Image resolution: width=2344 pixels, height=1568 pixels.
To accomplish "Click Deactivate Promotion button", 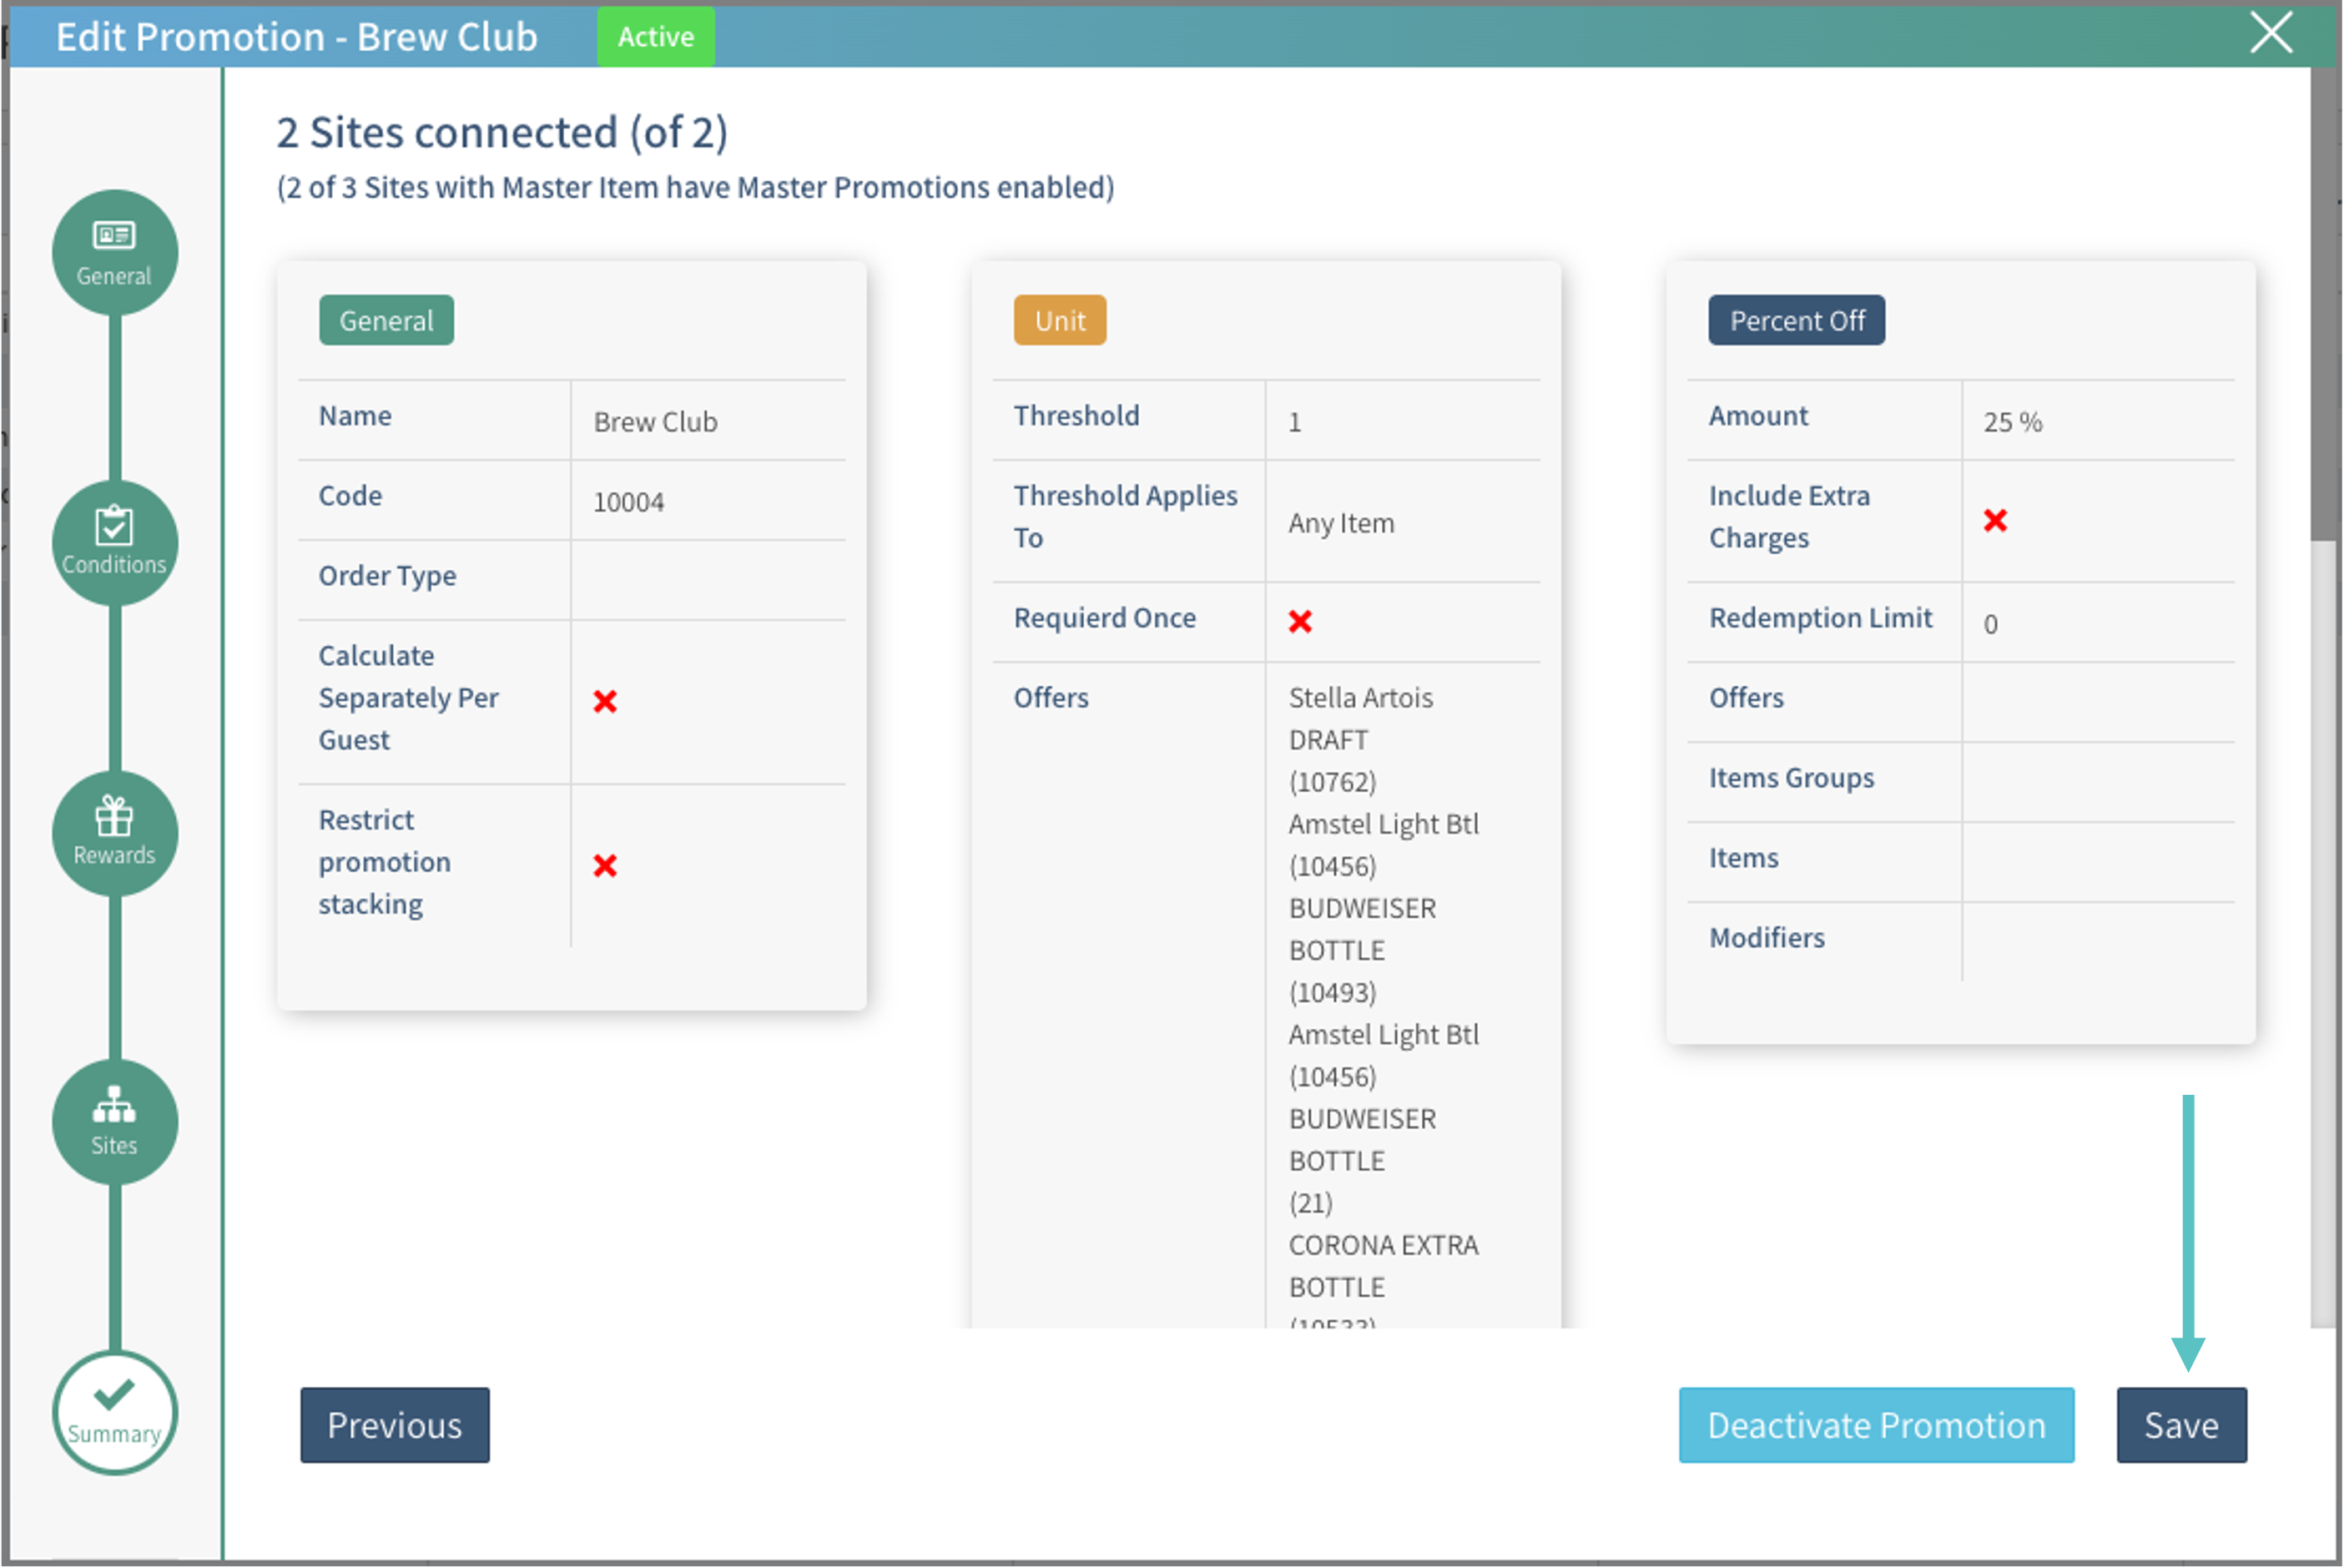I will click(x=1876, y=1424).
